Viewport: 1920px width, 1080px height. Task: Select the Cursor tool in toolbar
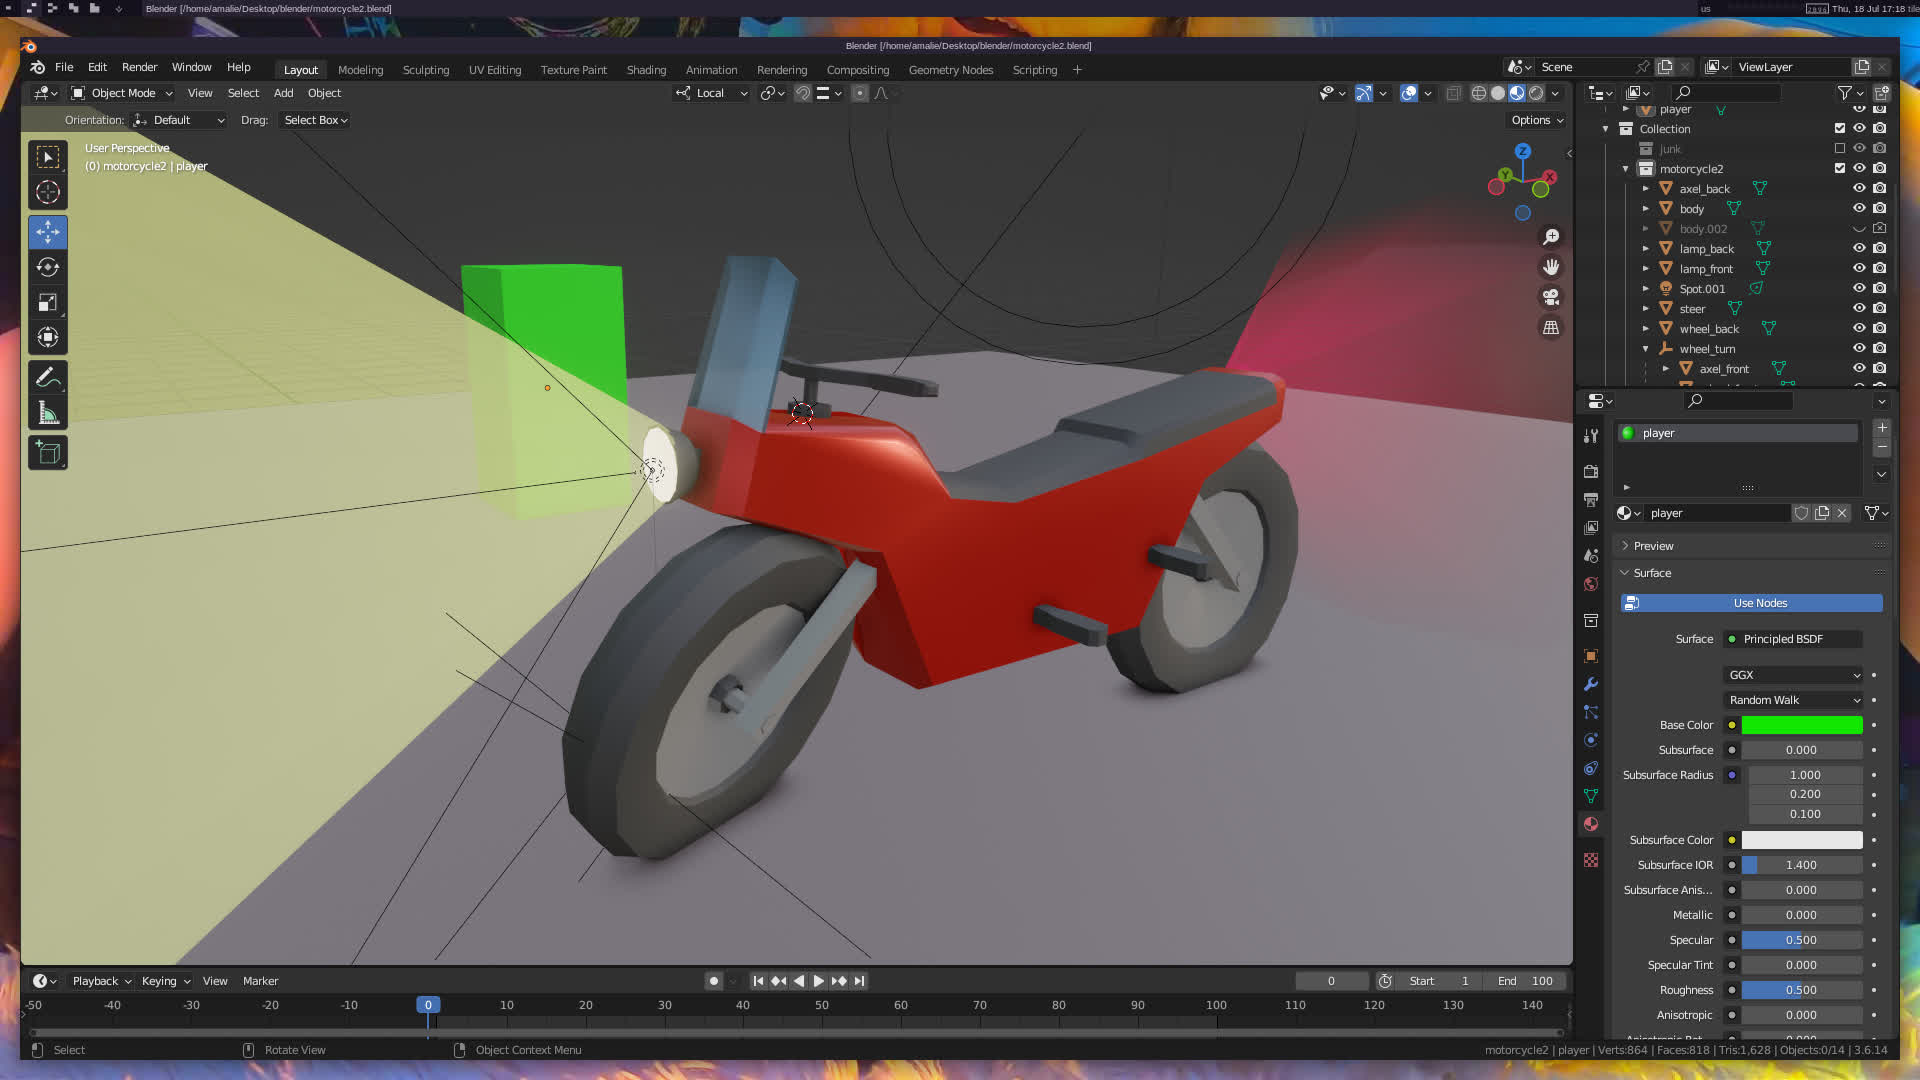(x=47, y=192)
